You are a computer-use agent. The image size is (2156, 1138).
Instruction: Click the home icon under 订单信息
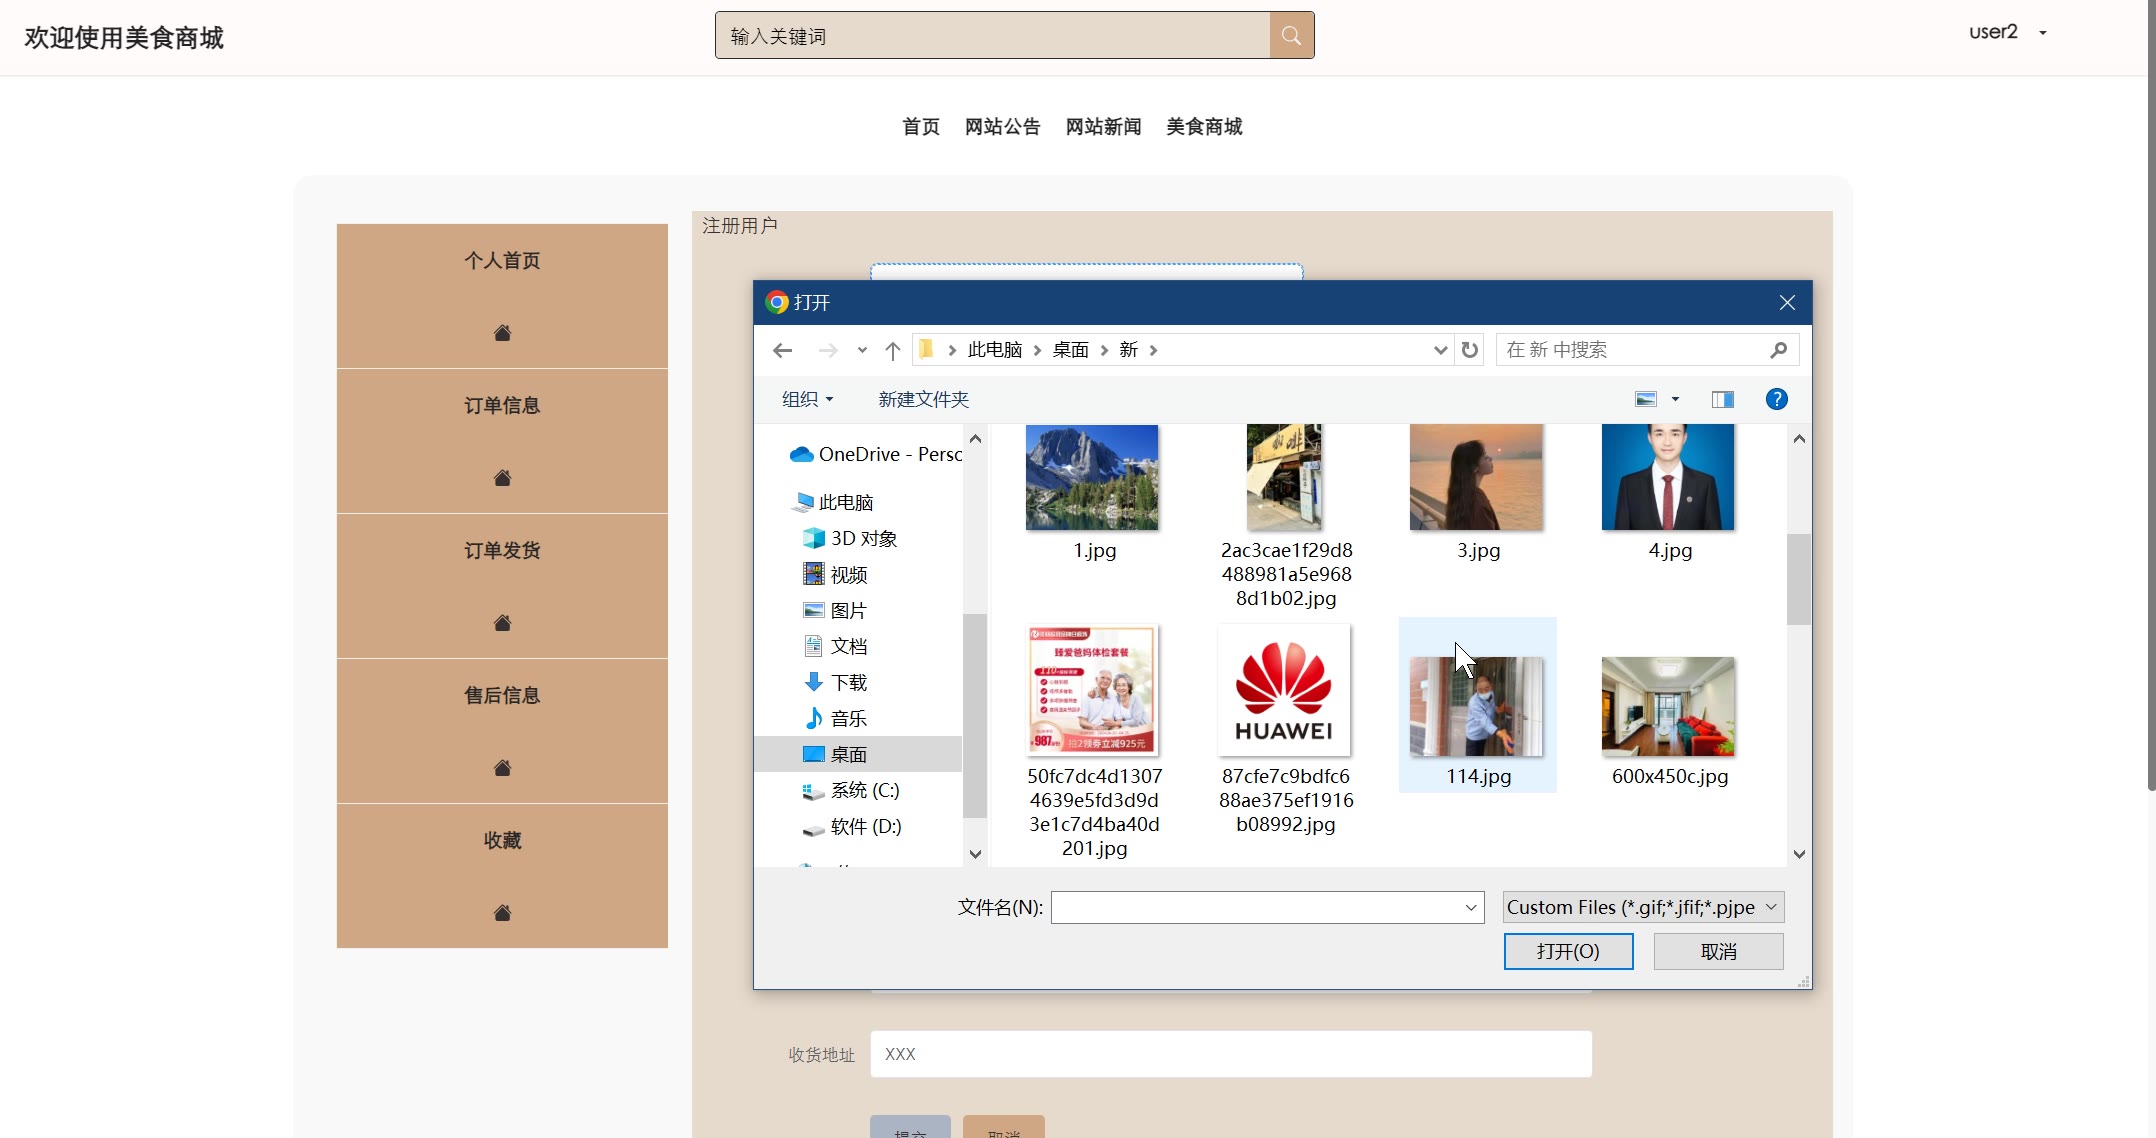[x=502, y=478]
